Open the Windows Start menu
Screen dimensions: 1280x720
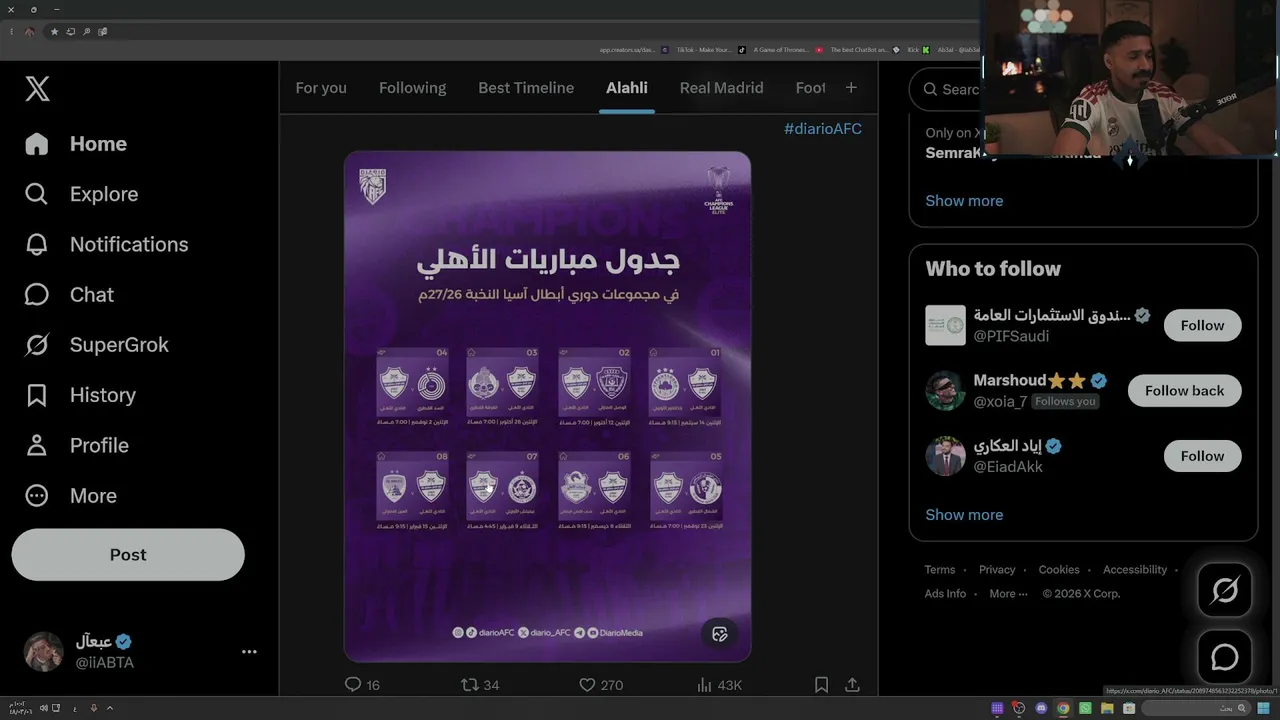tap(1263, 709)
